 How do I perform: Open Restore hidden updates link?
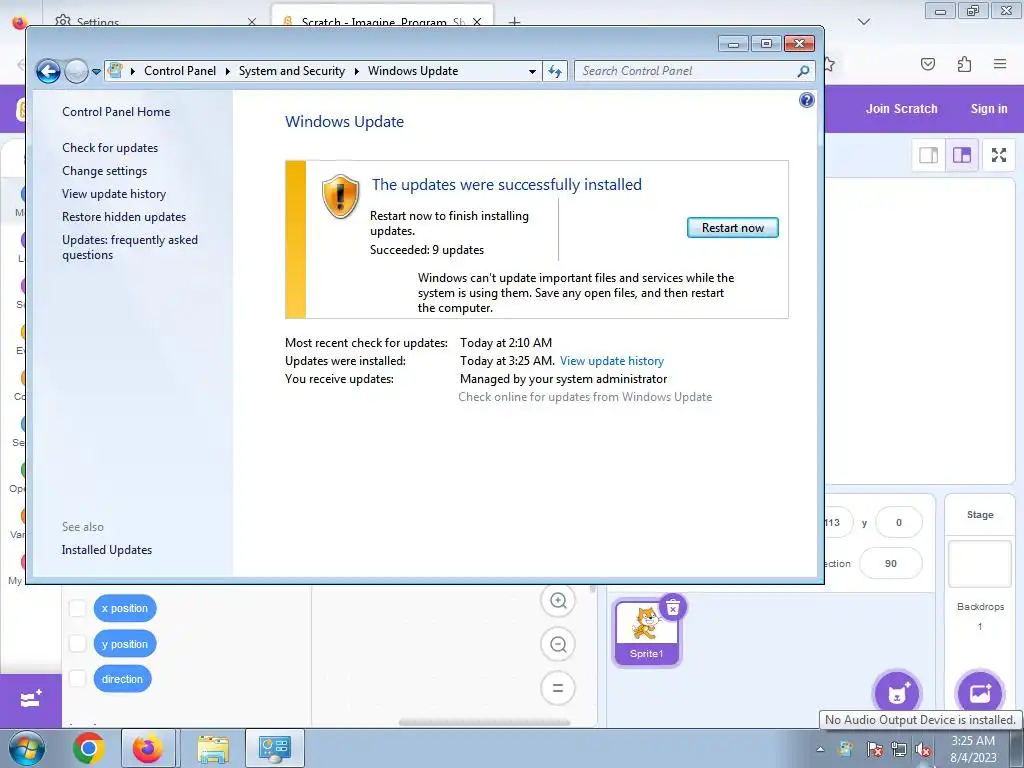[124, 217]
